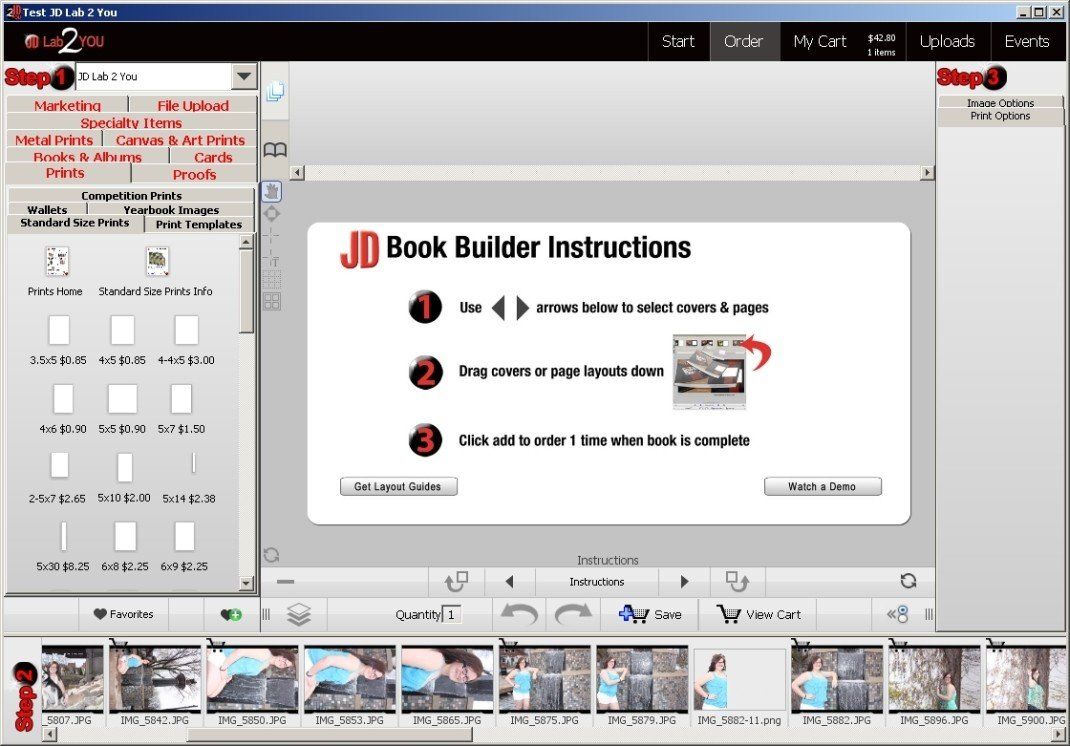The height and width of the screenshot is (746, 1070).
Task: Go to next page with right arrow
Action: coord(684,582)
